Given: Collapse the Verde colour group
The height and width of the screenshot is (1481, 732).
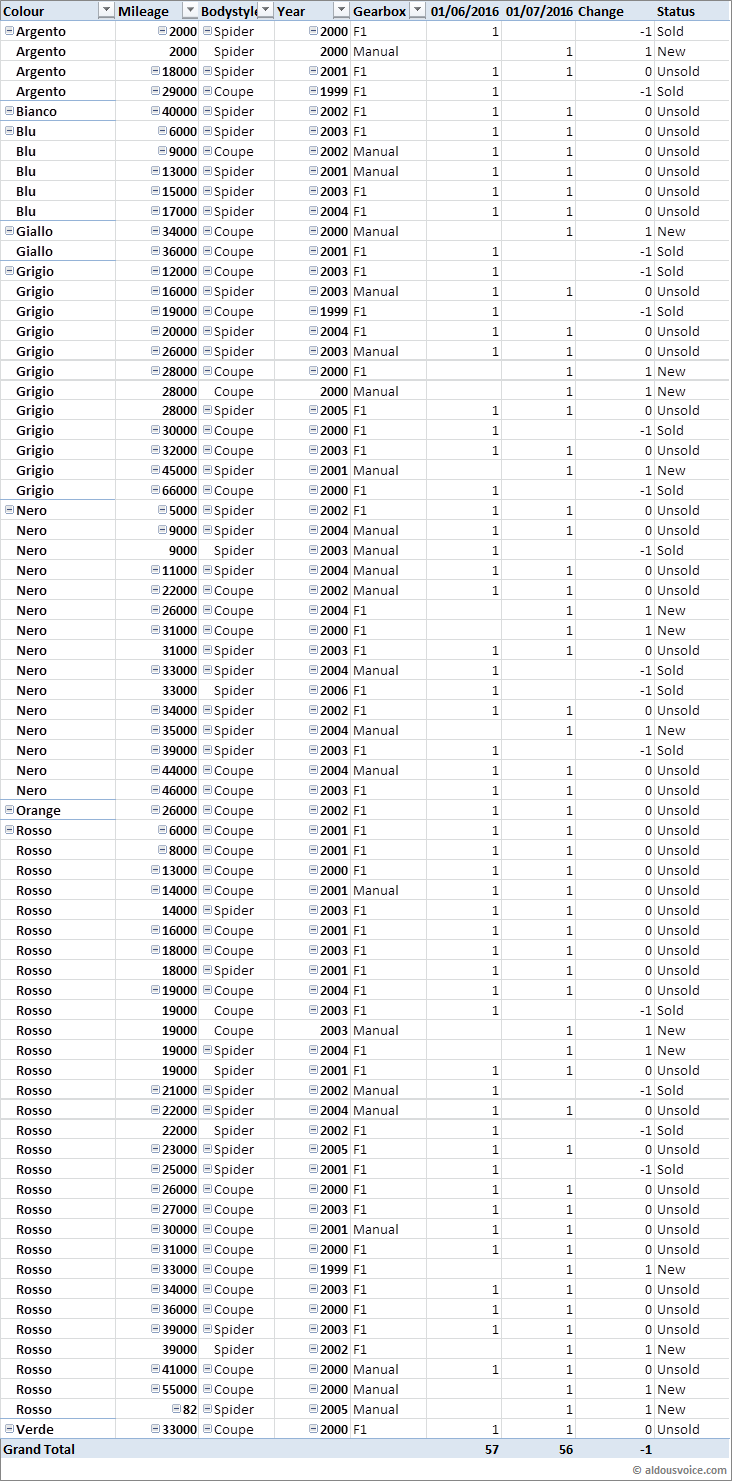Looking at the screenshot, I should coord(10,1429).
